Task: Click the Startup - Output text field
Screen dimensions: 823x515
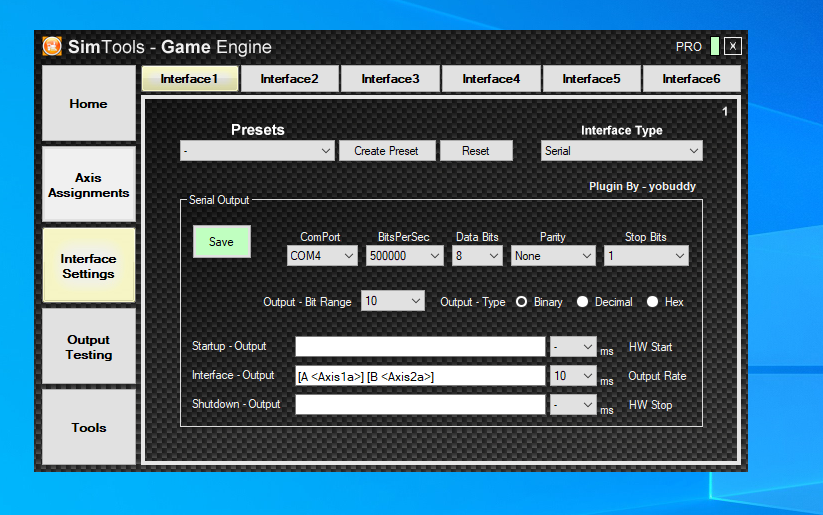Action: (x=420, y=347)
